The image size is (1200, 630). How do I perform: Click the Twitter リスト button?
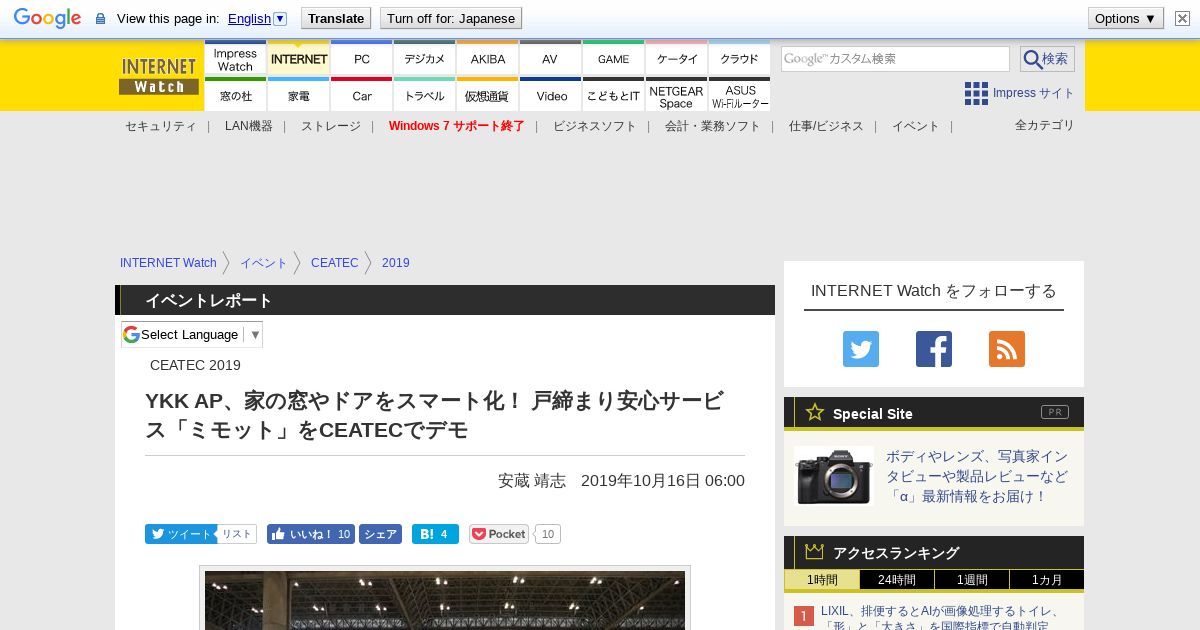tap(237, 534)
